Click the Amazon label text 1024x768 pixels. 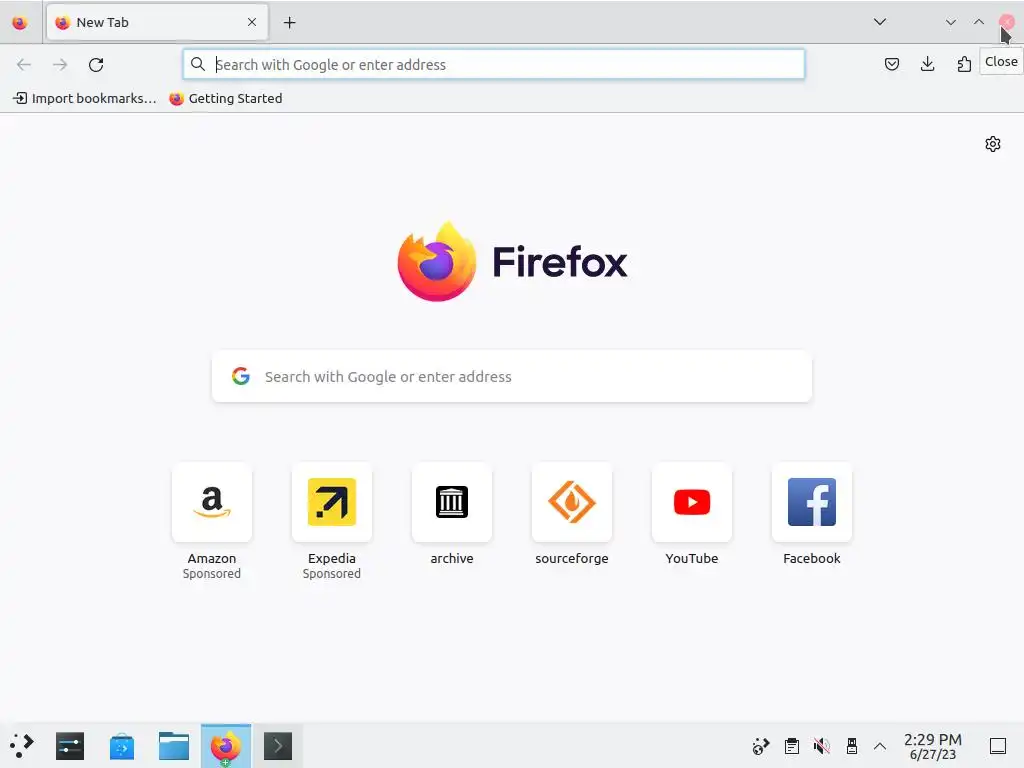pyautogui.click(x=212, y=558)
